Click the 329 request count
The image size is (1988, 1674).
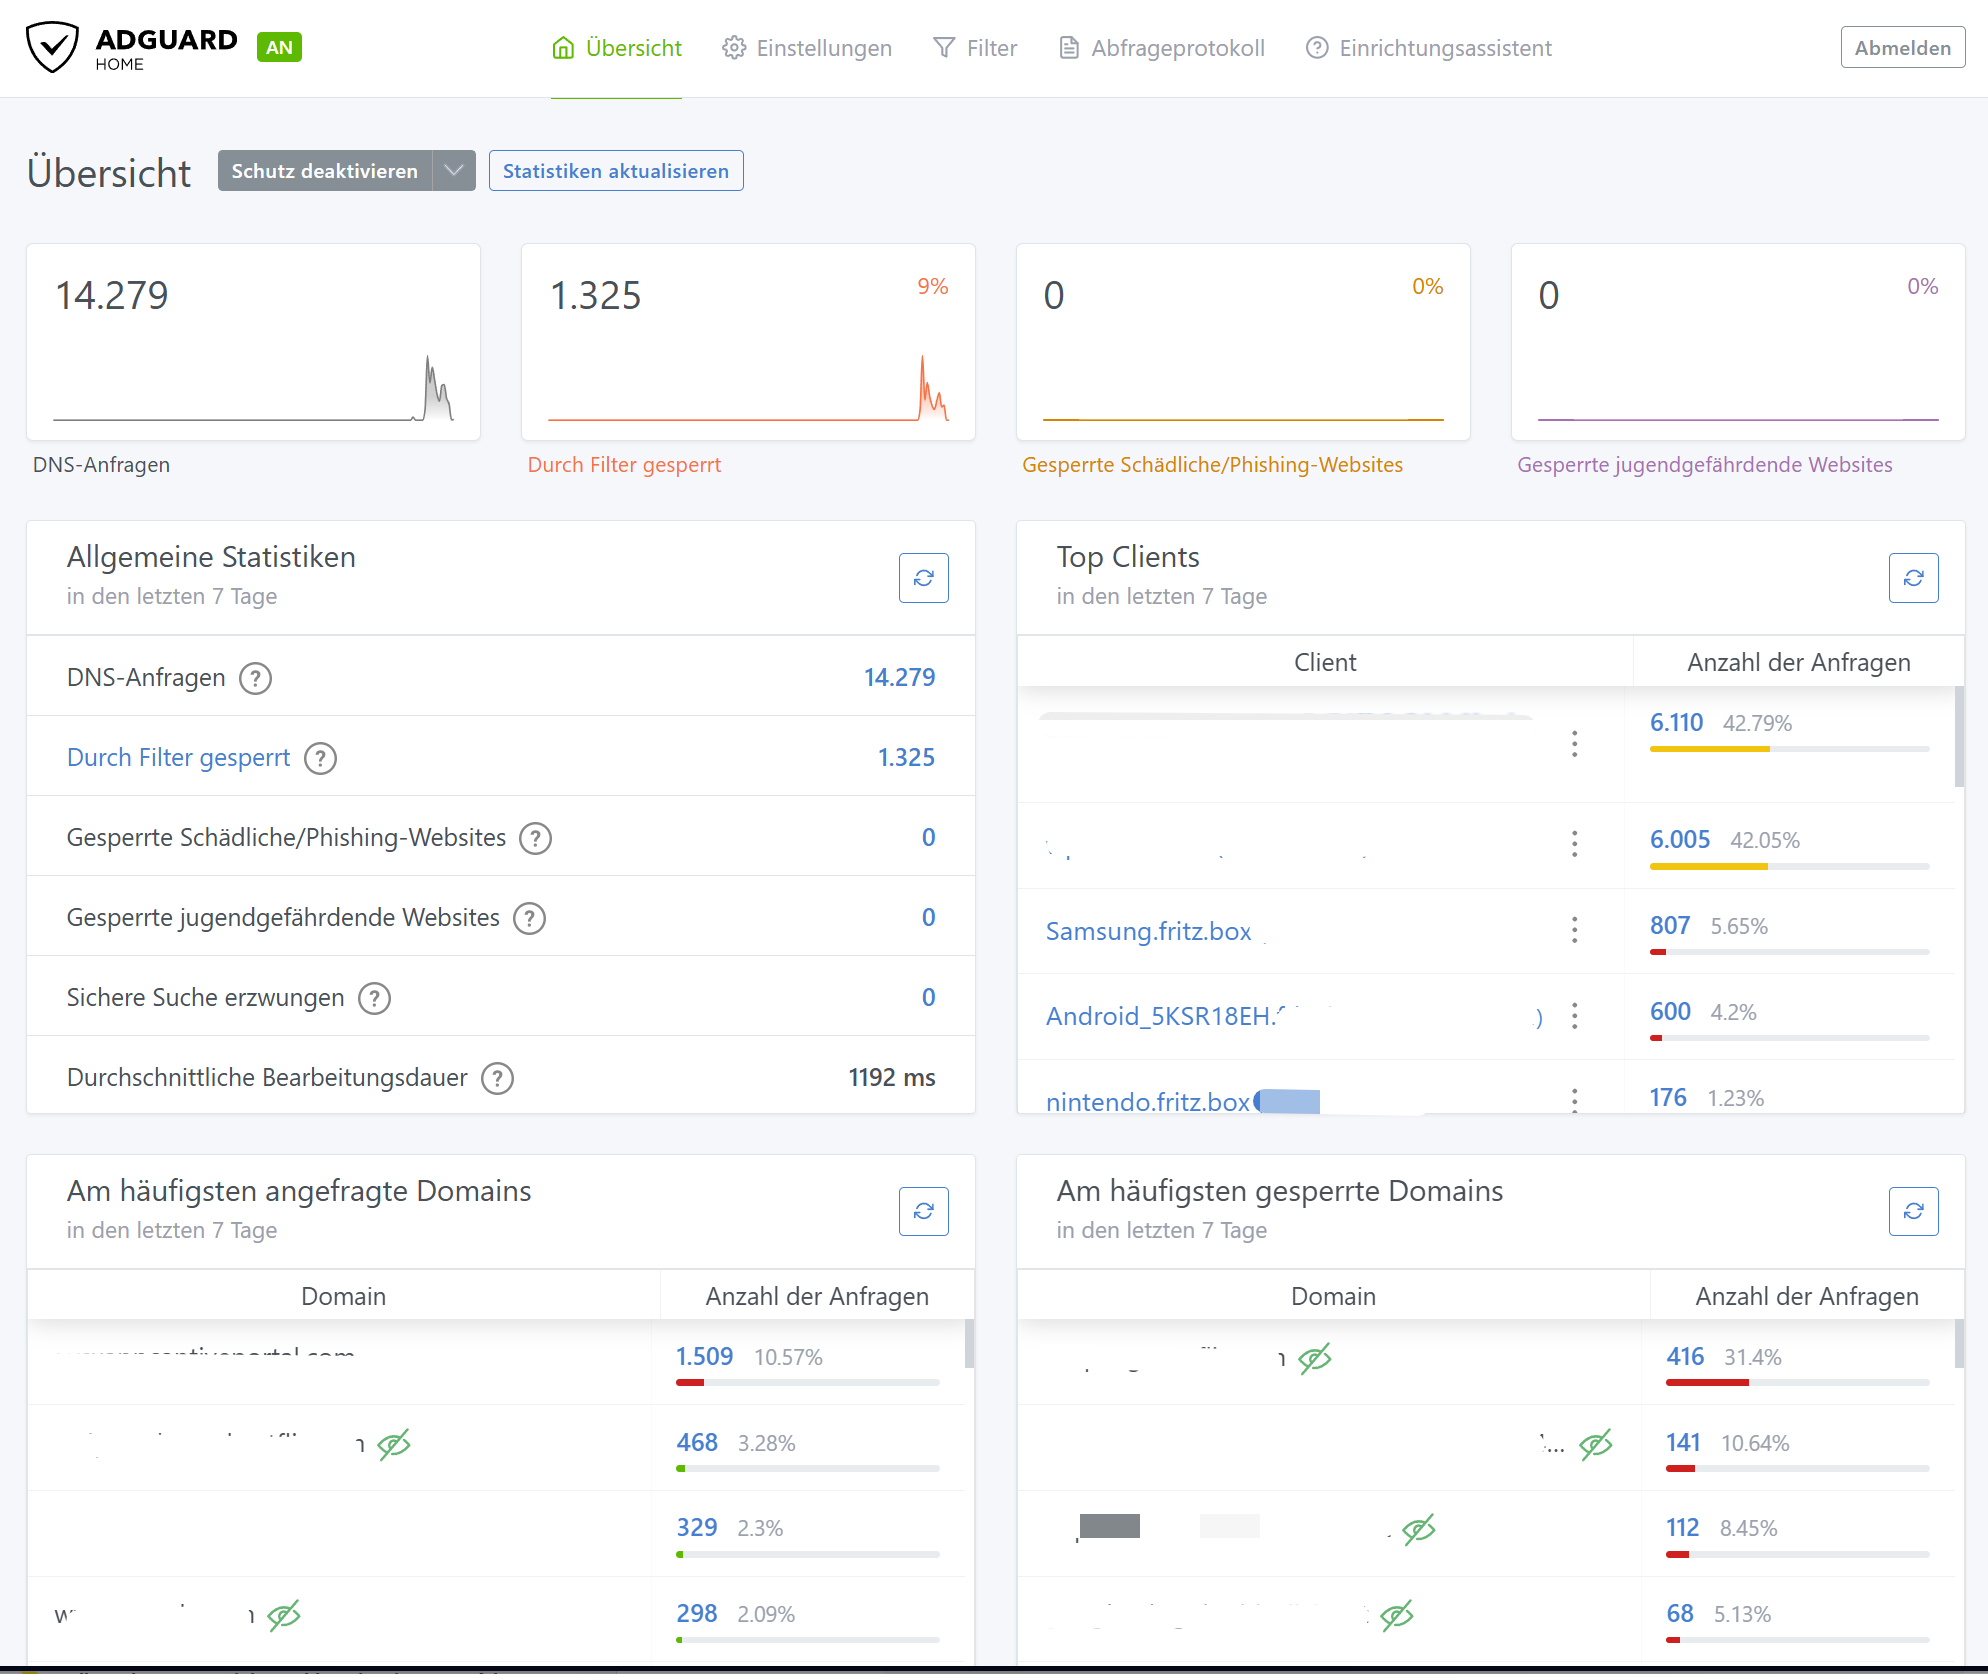(x=697, y=1528)
